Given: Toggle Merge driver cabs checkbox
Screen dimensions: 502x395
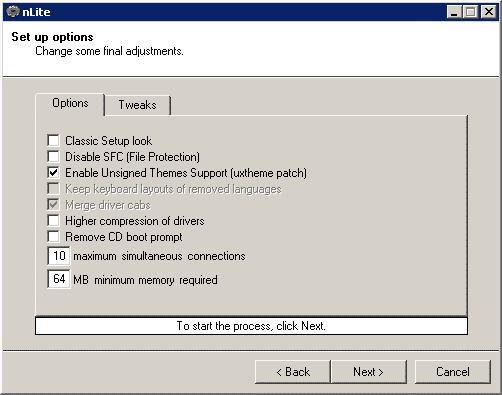Looking at the screenshot, I should [53, 205].
